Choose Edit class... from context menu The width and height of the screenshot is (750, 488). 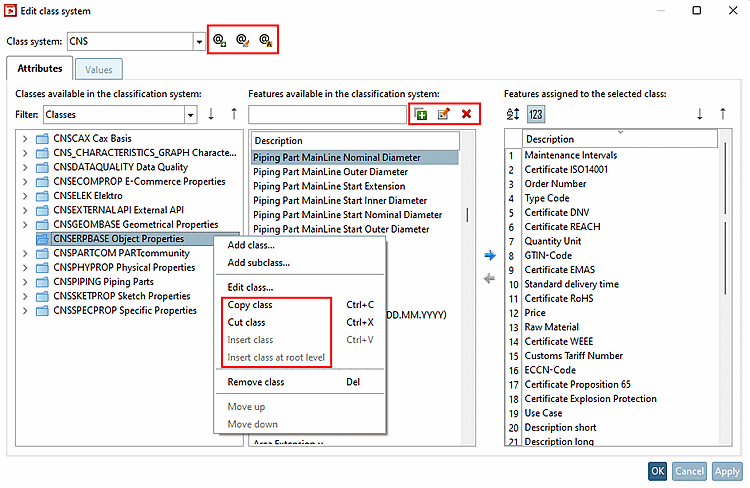(250, 287)
